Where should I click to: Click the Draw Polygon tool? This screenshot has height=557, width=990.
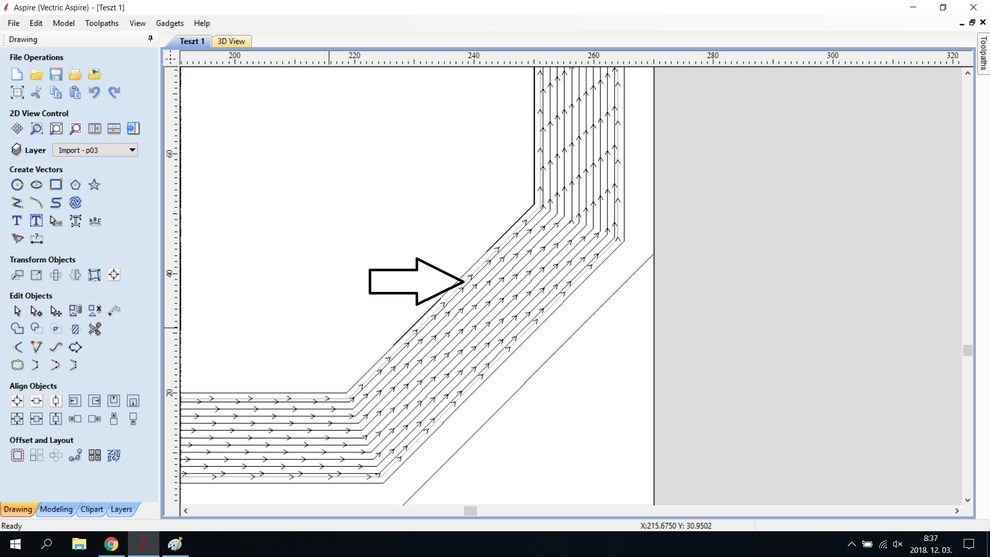click(x=75, y=185)
